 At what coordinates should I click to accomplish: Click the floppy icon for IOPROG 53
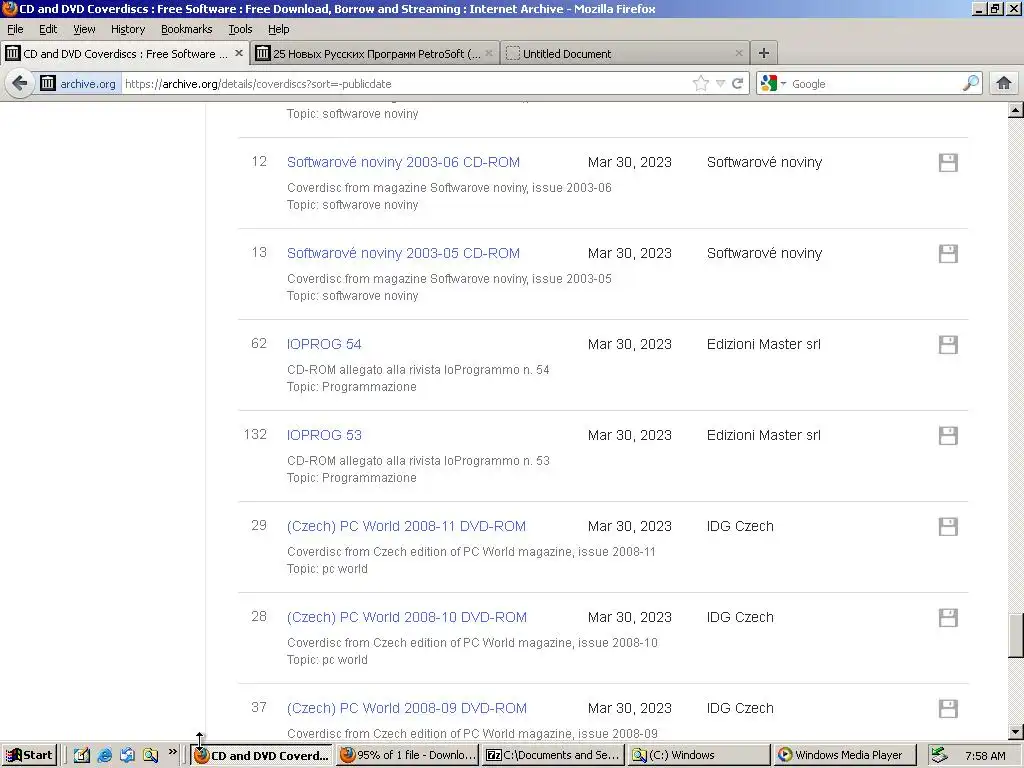948,436
